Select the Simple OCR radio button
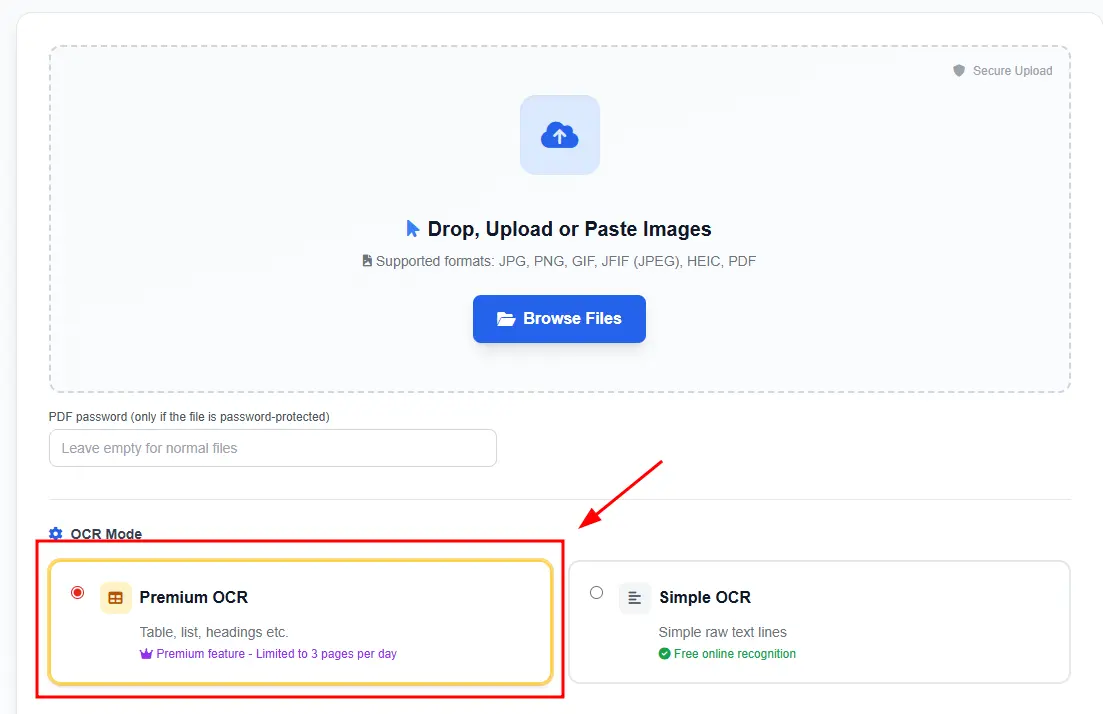The image size is (1103, 714). [x=597, y=593]
